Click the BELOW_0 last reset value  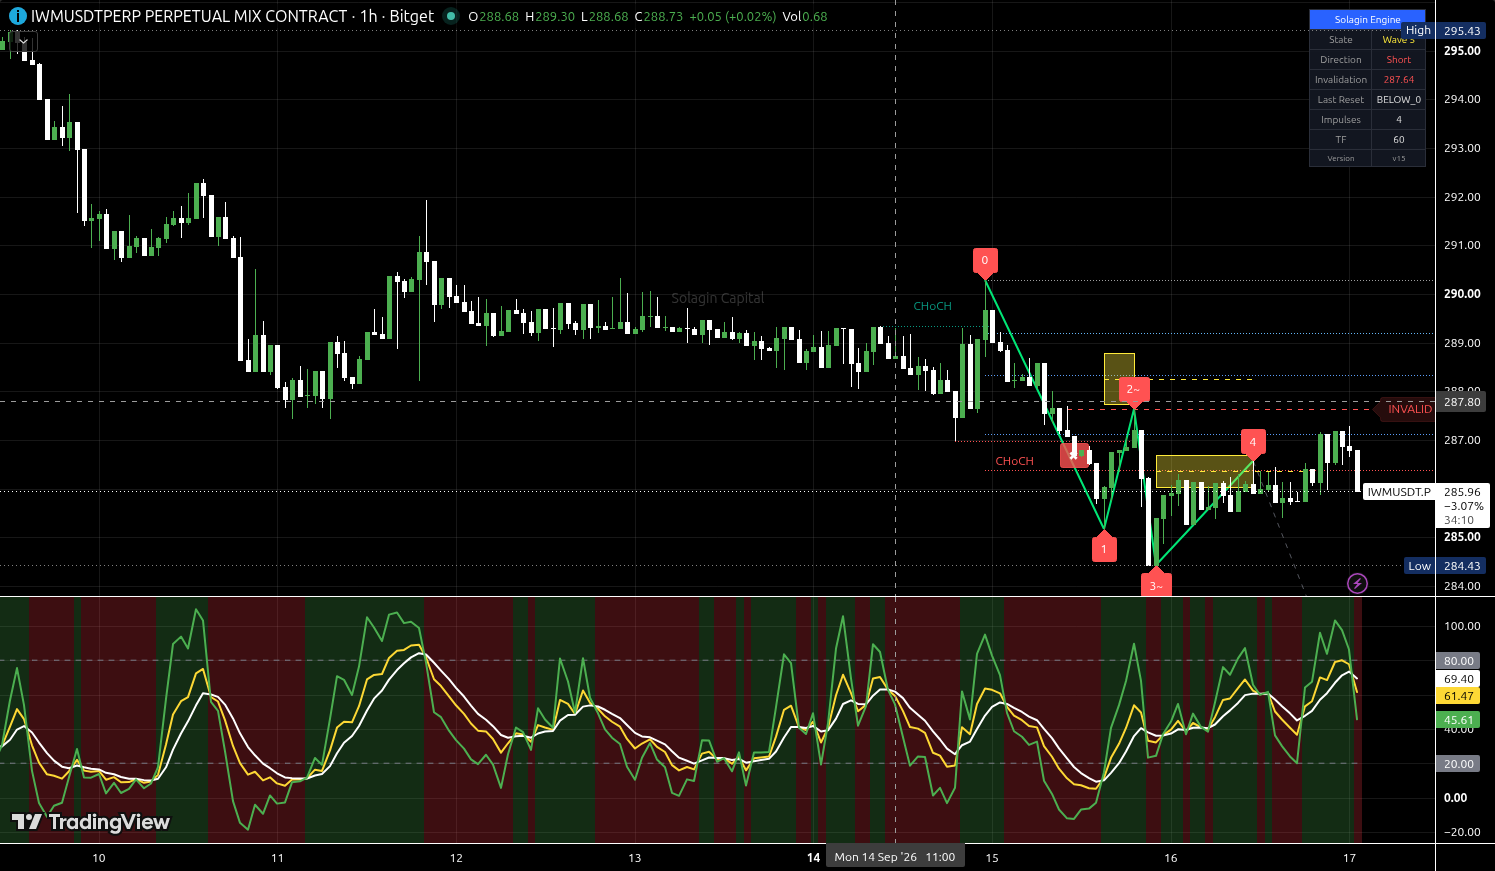click(1398, 100)
